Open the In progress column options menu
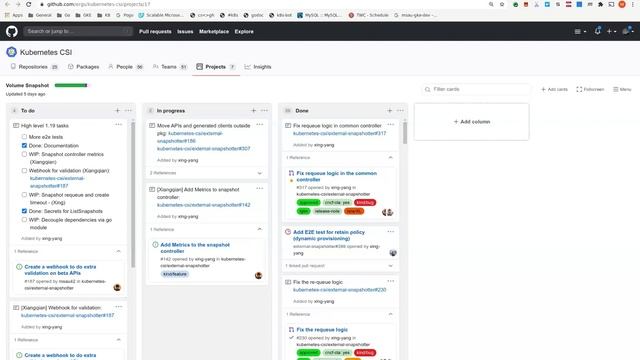 (264, 111)
